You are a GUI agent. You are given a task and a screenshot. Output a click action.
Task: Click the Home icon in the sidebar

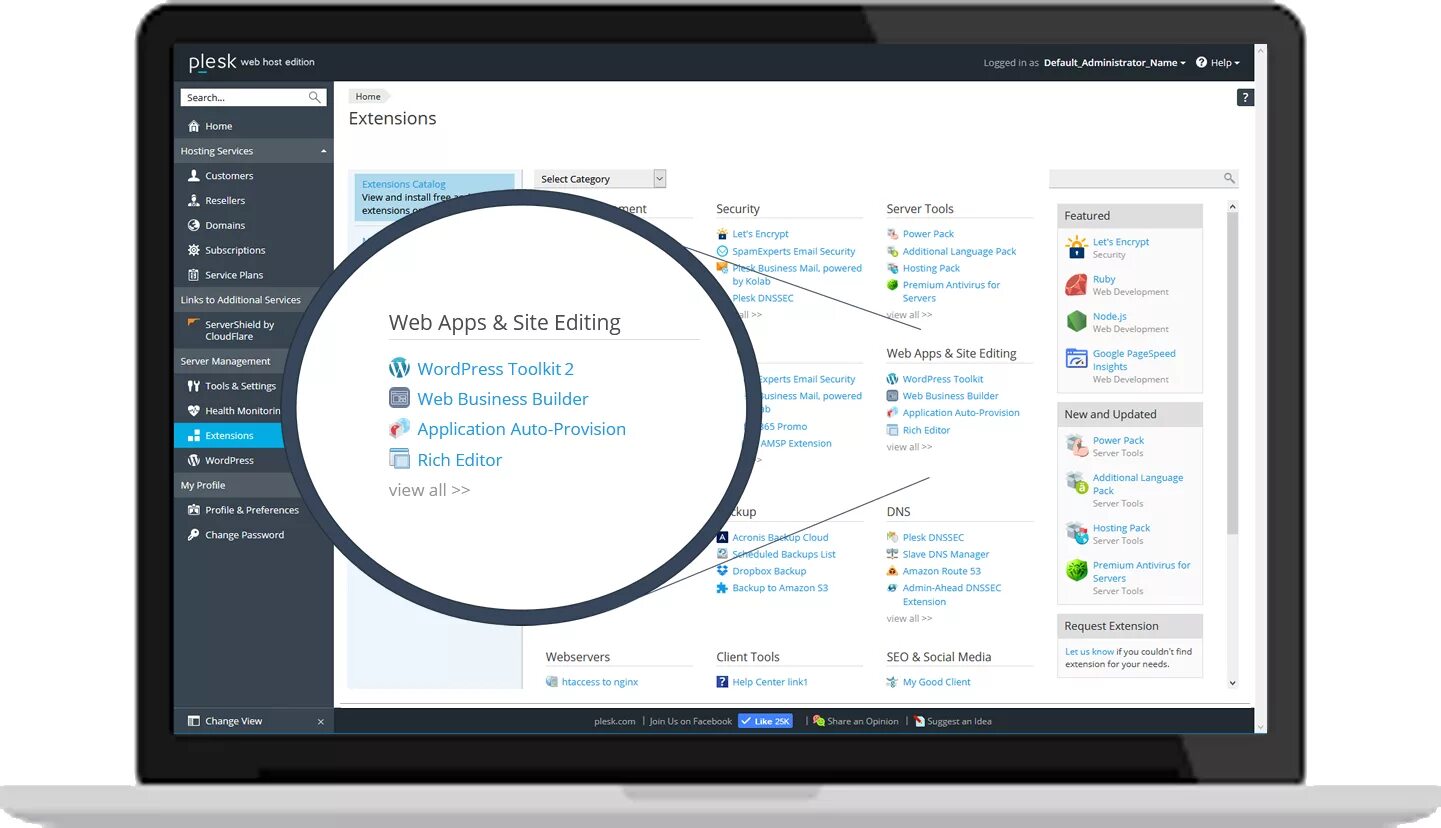click(x=194, y=126)
